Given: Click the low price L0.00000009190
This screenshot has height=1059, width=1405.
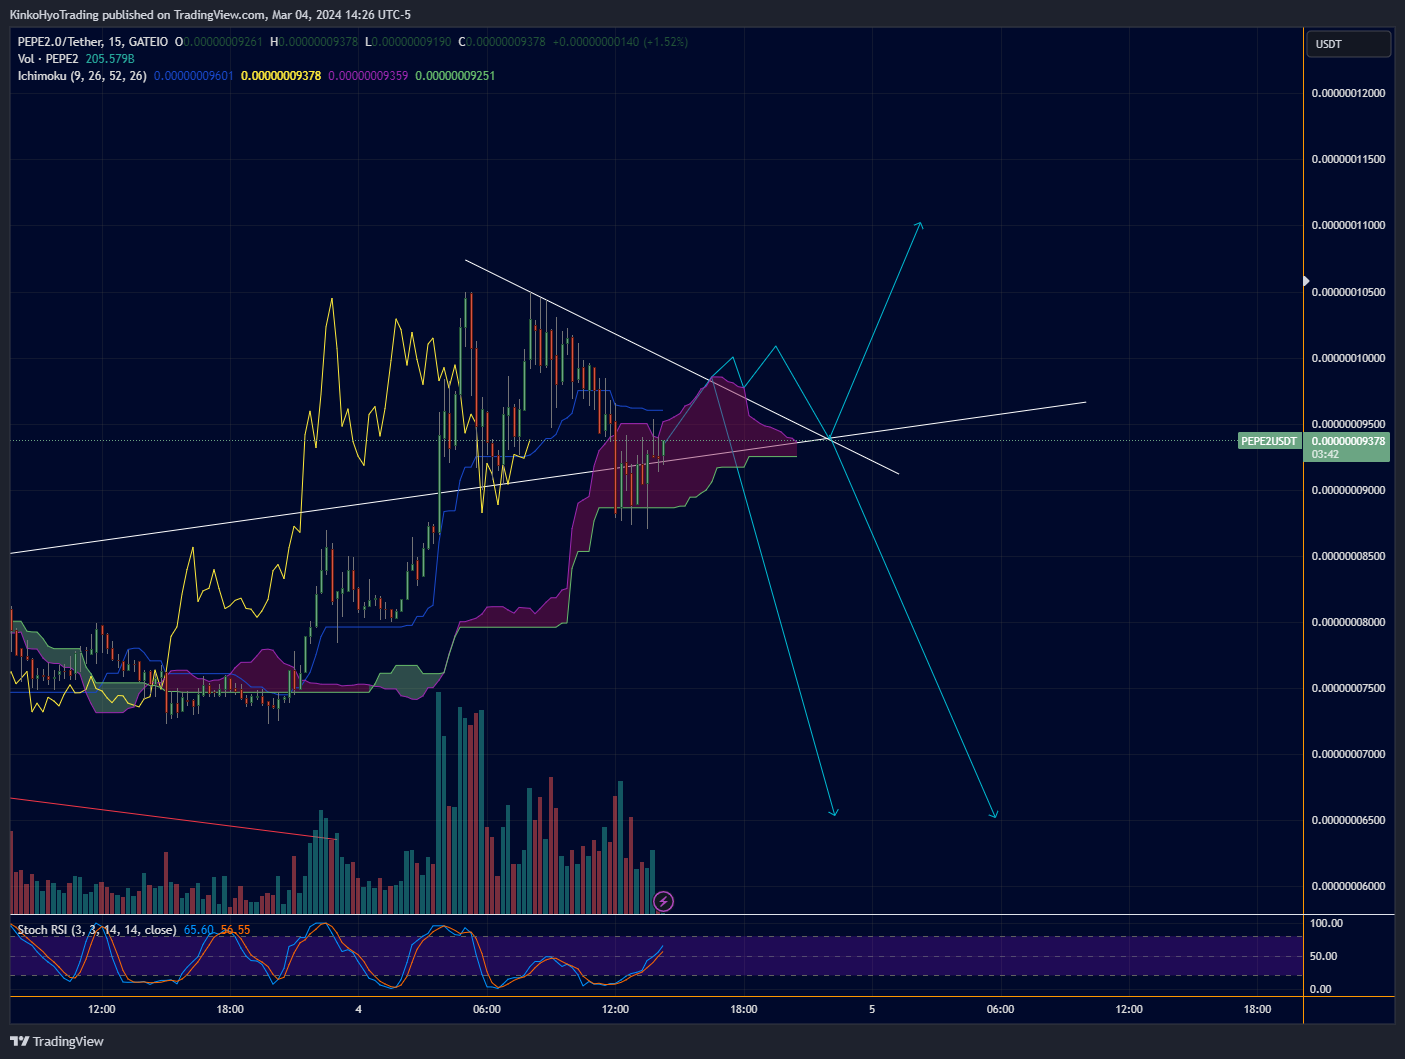Looking at the screenshot, I should pos(408,42).
